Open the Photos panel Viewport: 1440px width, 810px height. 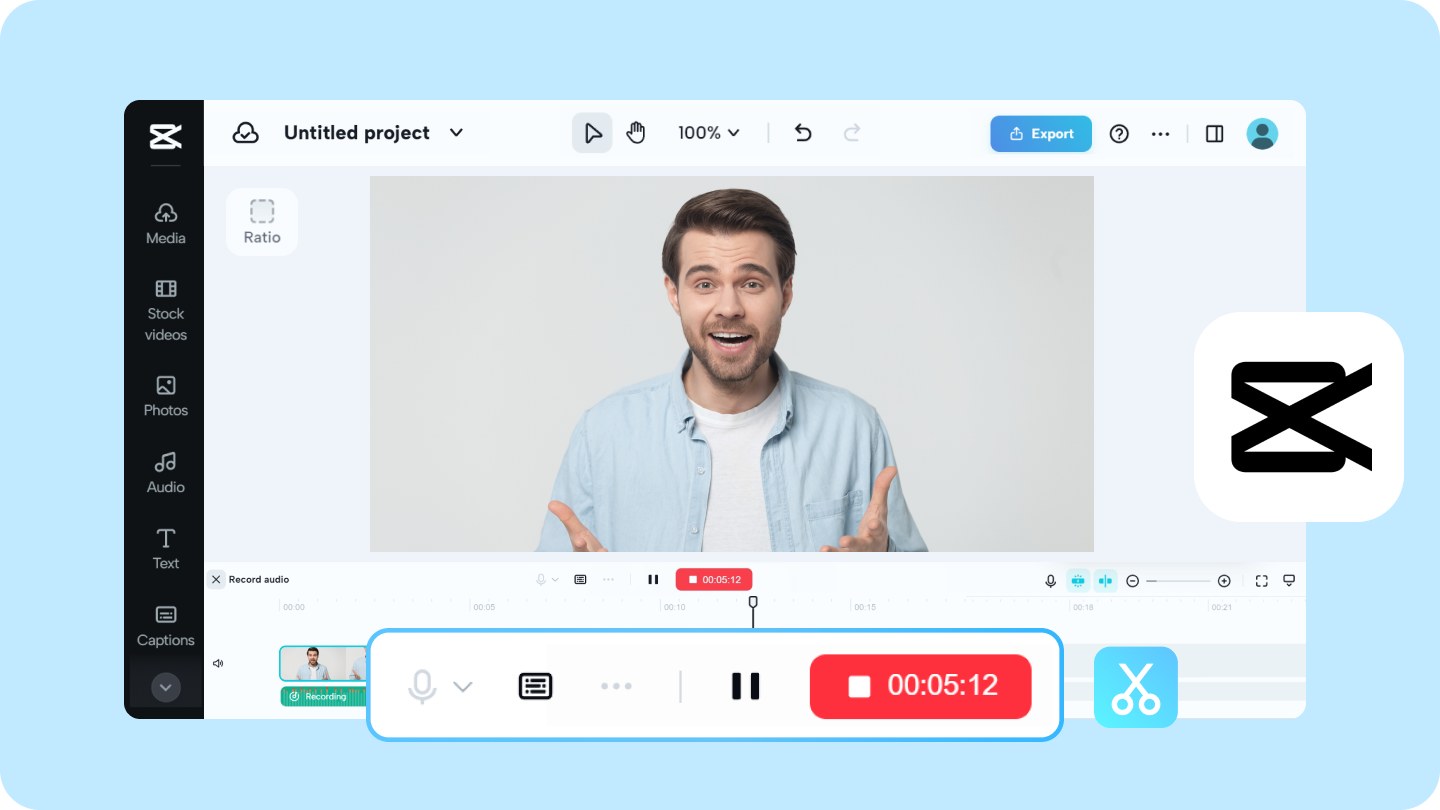point(165,397)
